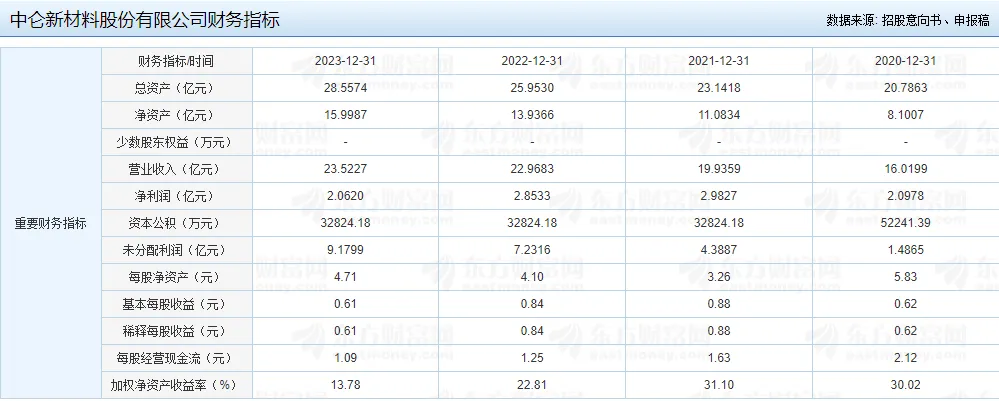Select 每股经营现金流 value 2.12
This screenshot has width=999, height=401.
click(905, 358)
